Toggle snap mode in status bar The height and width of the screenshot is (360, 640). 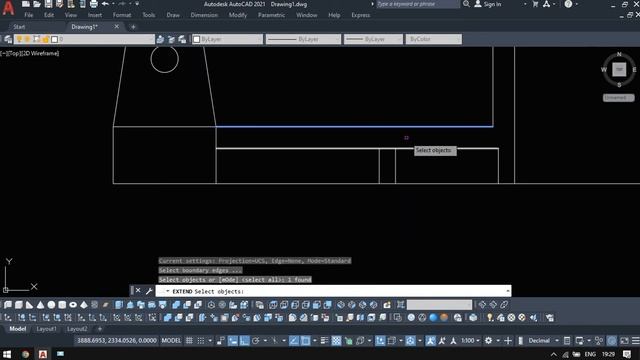click(x=201, y=341)
